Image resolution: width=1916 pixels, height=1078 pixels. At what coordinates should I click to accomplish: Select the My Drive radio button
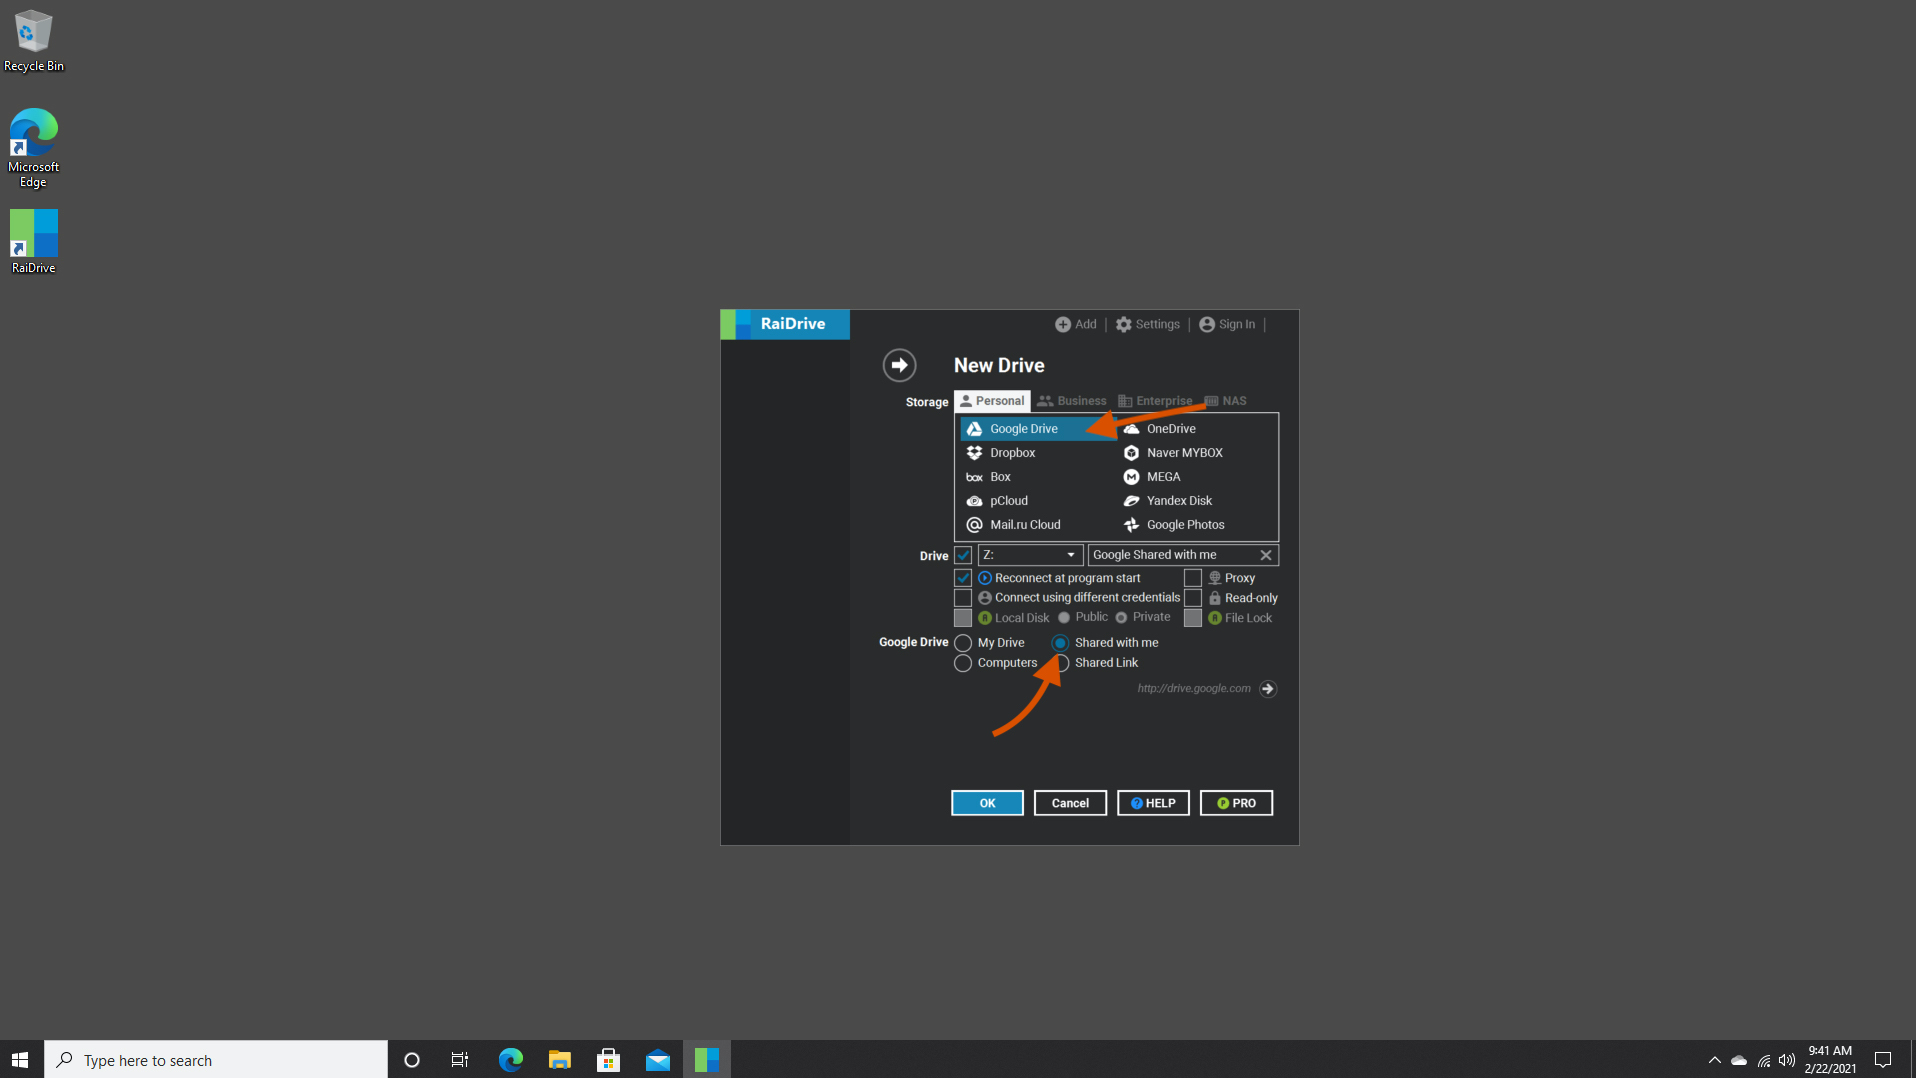click(962, 642)
